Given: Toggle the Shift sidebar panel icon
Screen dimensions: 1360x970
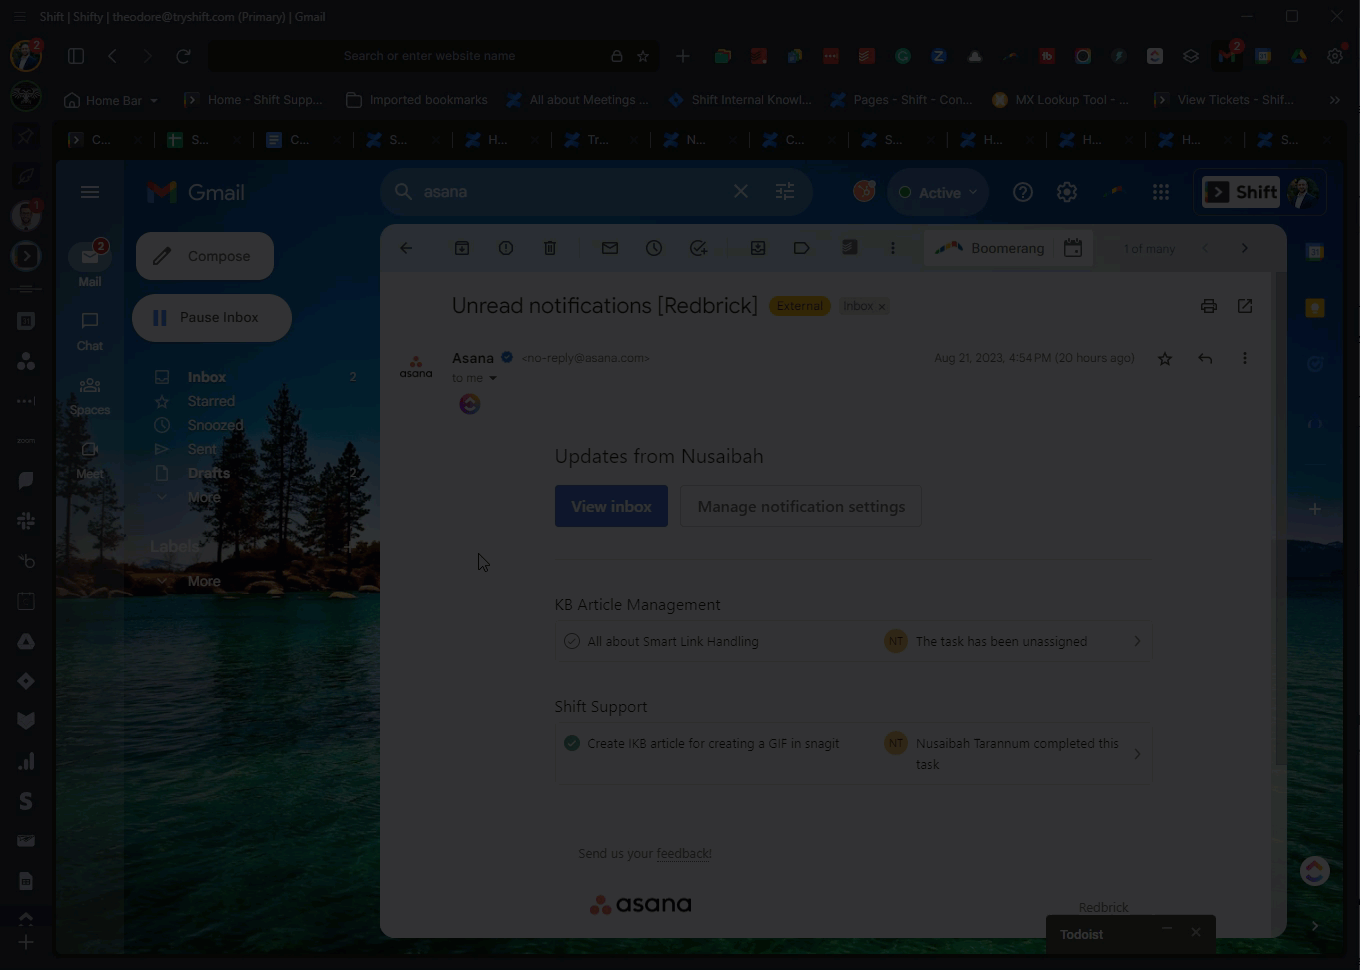Looking at the screenshot, I should [x=76, y=56].
